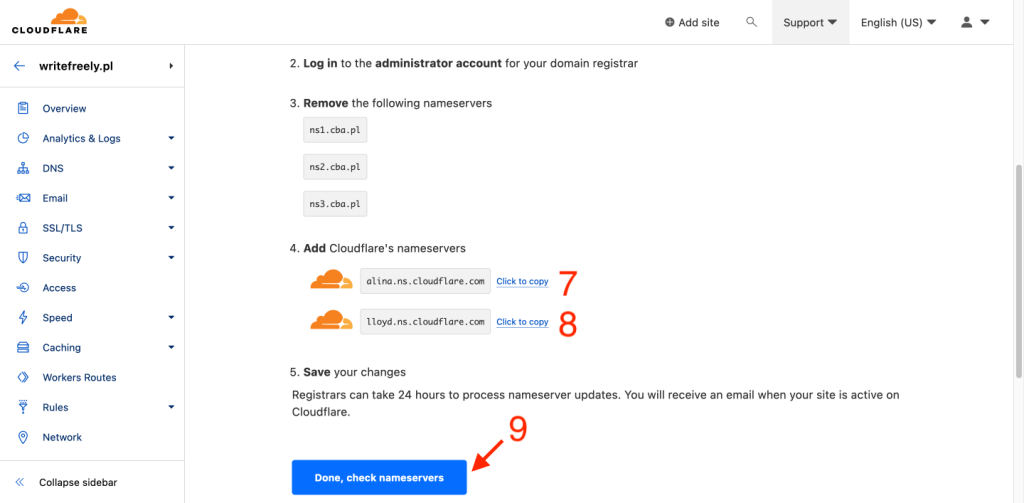Expand the Analytics & Logs section
Viewport: 1024px width, 503px height.
tap(171, 138)
